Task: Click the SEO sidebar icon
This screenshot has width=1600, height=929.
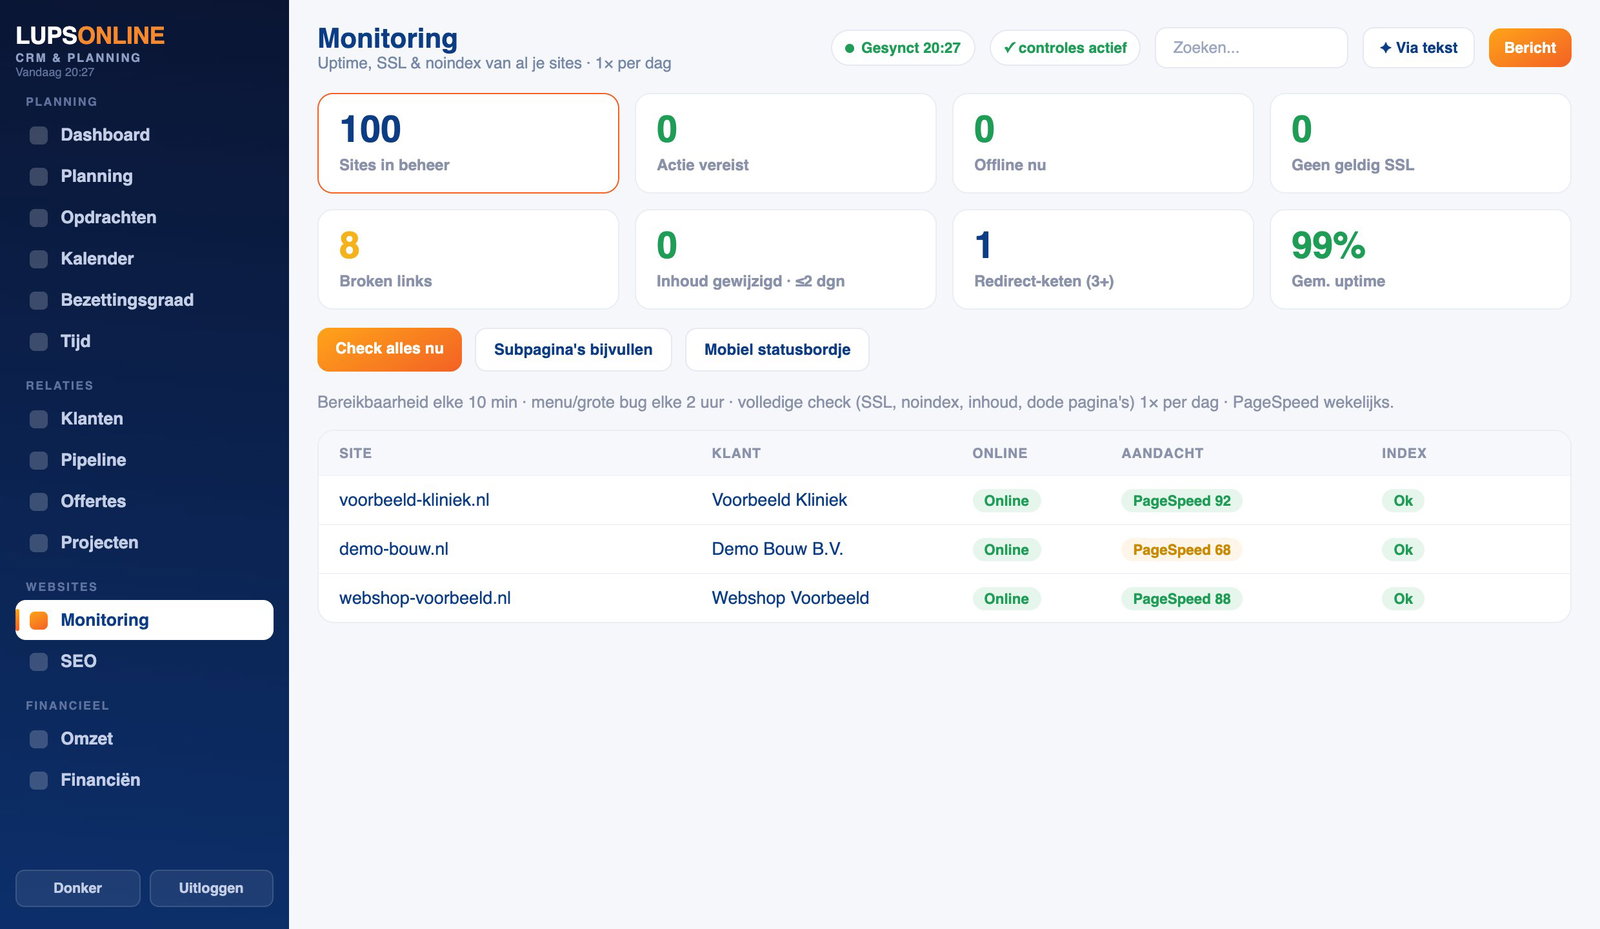Action: click(x=39, y=662)
